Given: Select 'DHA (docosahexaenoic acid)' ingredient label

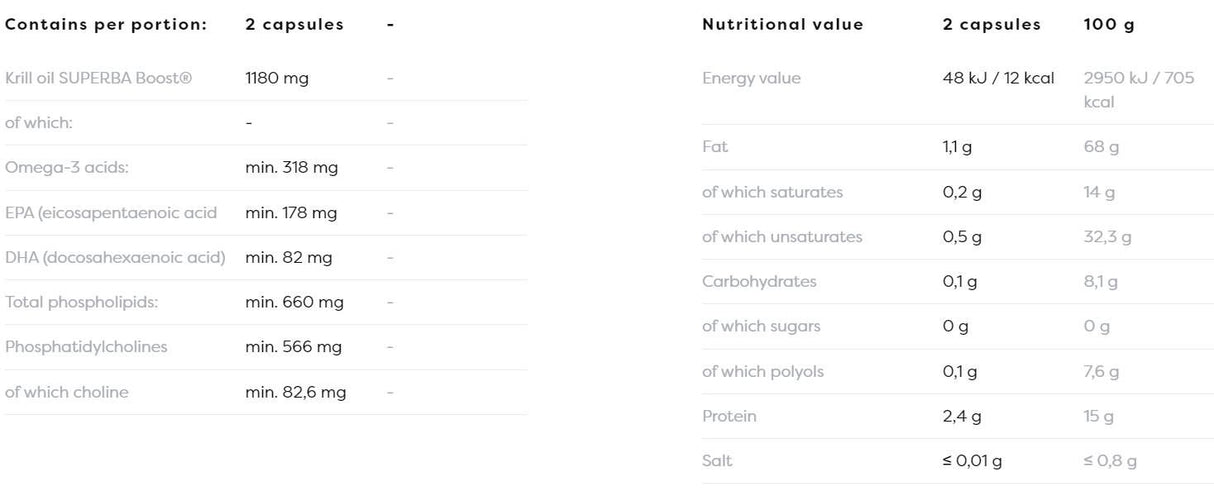Looking at the screenshot, I should (115, 257).
